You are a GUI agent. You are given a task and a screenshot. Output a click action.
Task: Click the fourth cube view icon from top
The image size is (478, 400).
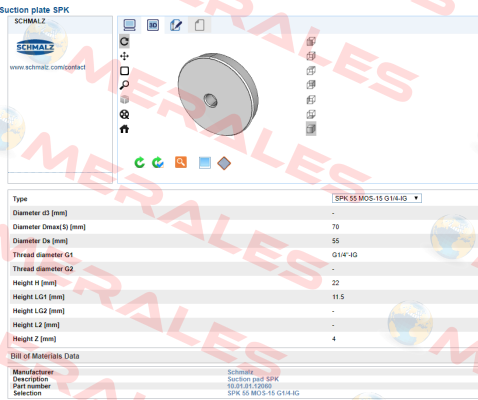click(311, 85)
